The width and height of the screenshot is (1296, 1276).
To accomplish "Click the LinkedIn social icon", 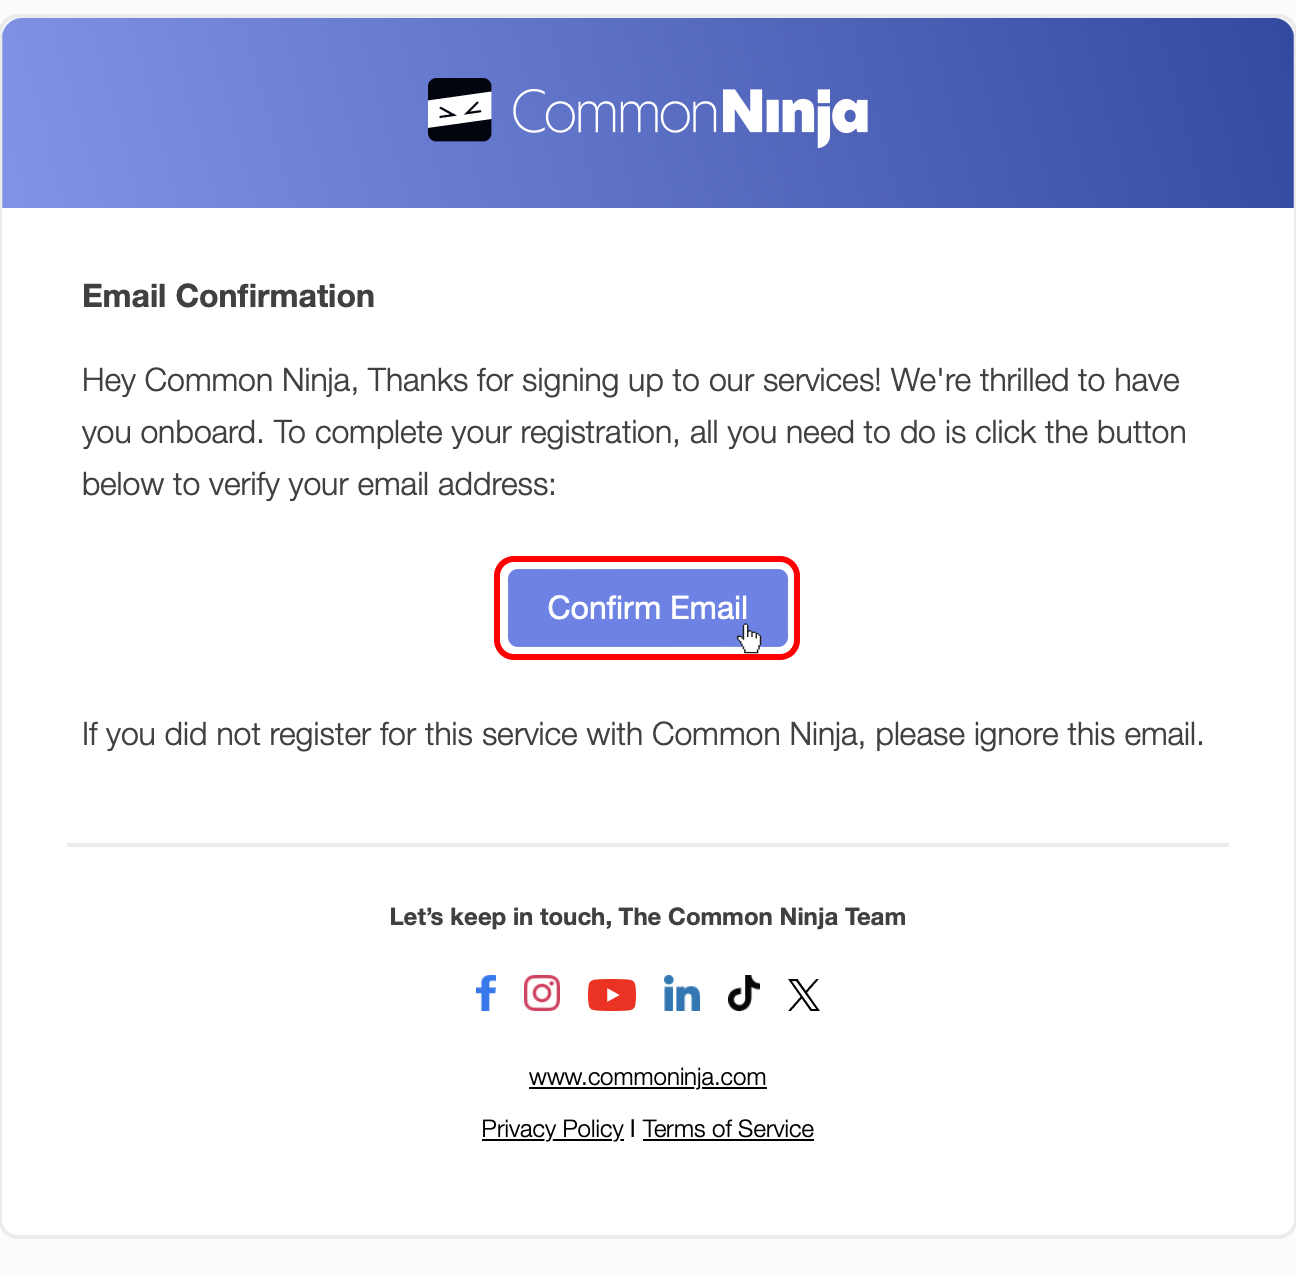I will (x=682, y=993).
